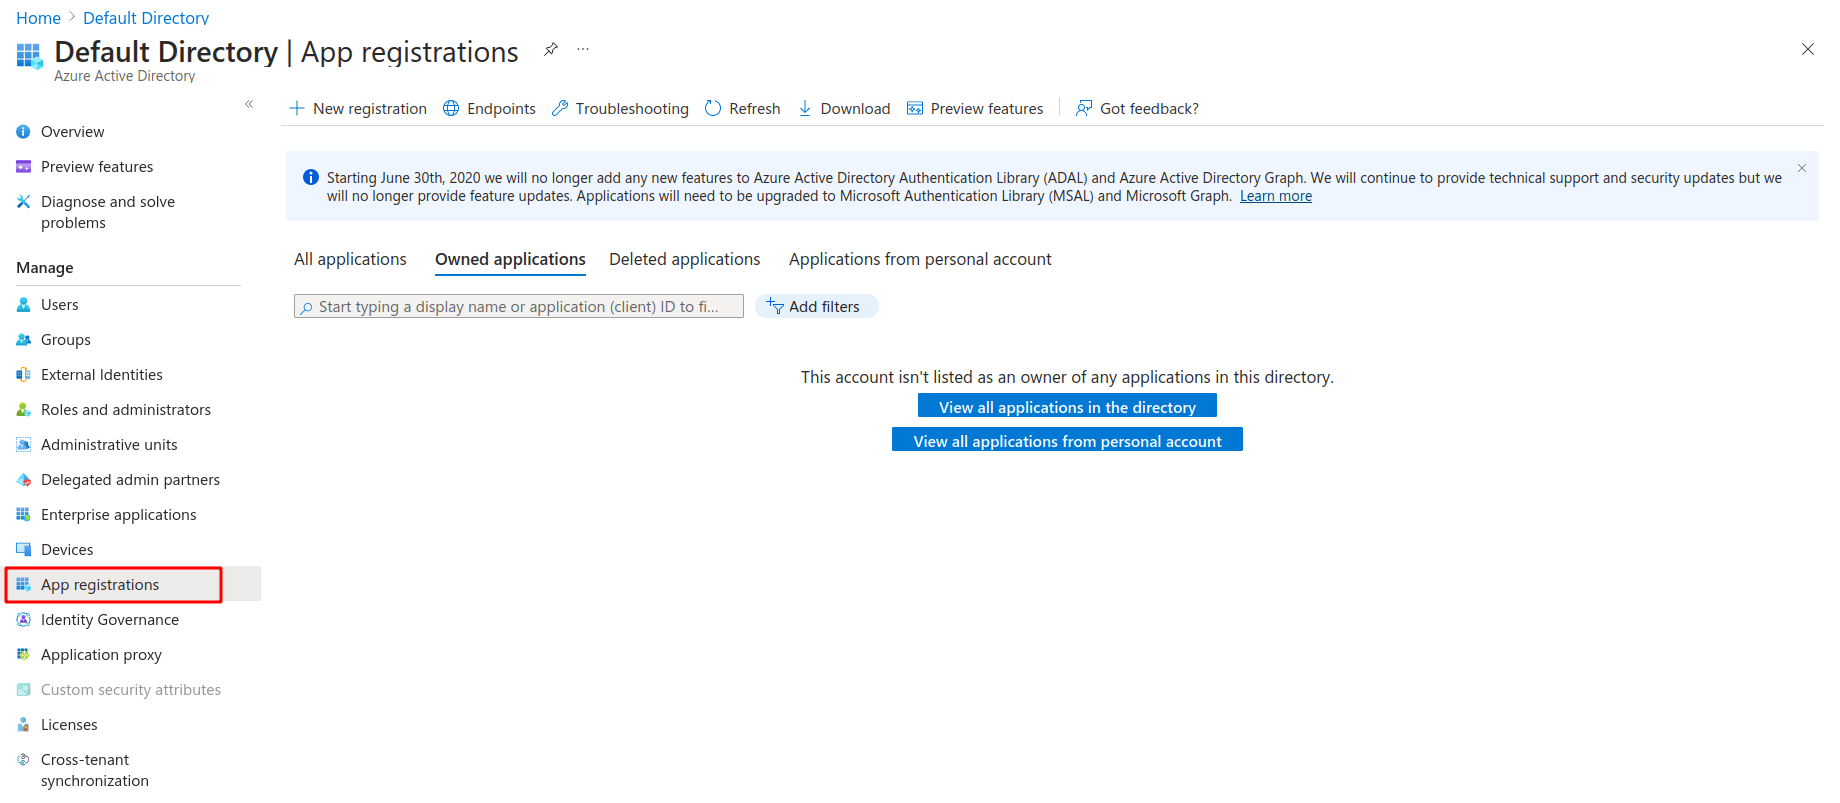The image size is (1840, 803).
Task: Click the Users icon in Manage section
Action: pos(24,305)
